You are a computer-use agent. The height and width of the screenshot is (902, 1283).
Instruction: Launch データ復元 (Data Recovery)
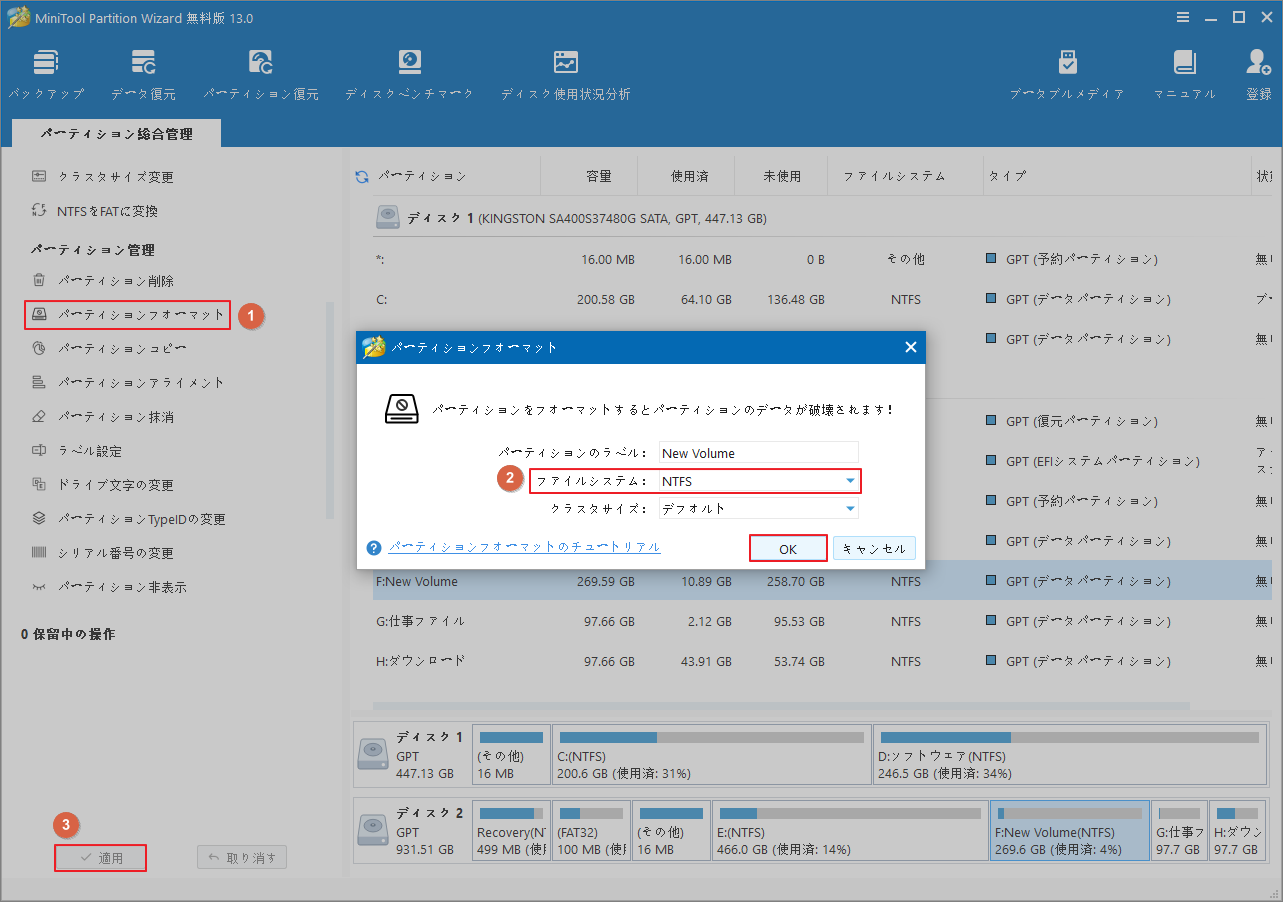tap(143, 74)
